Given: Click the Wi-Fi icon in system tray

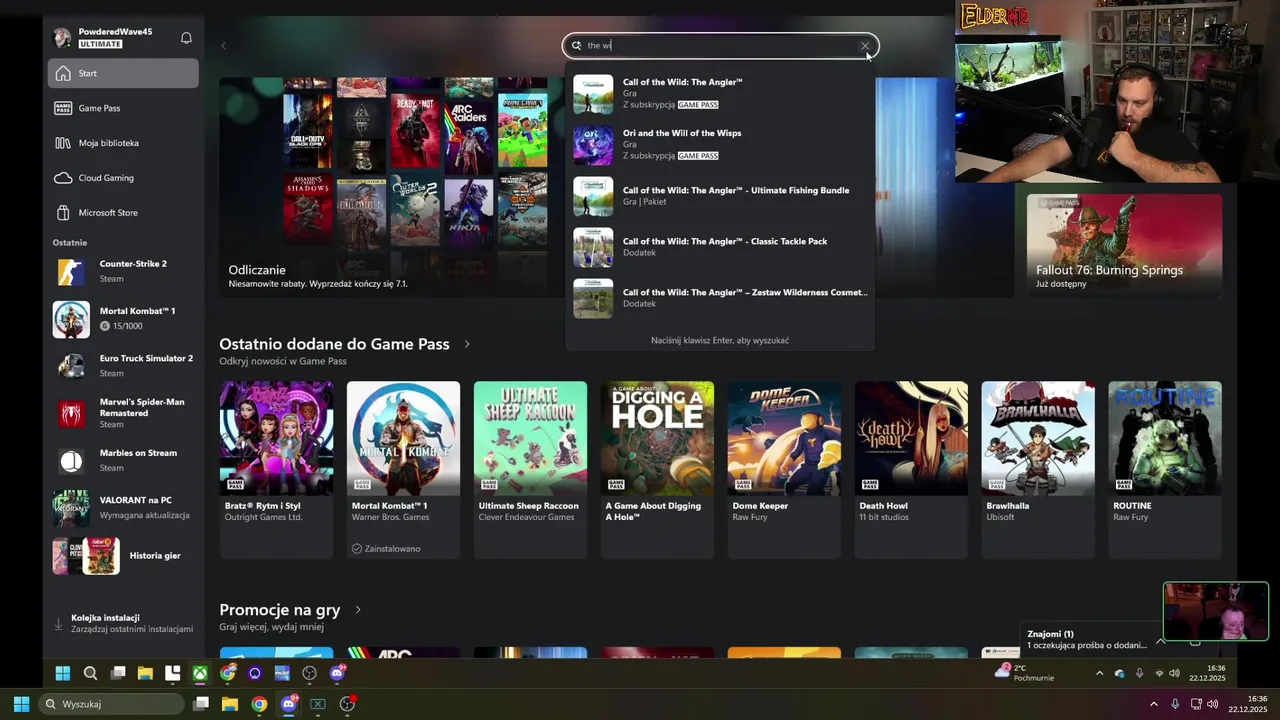Looking at the screenshot, I should (1159, 673).
